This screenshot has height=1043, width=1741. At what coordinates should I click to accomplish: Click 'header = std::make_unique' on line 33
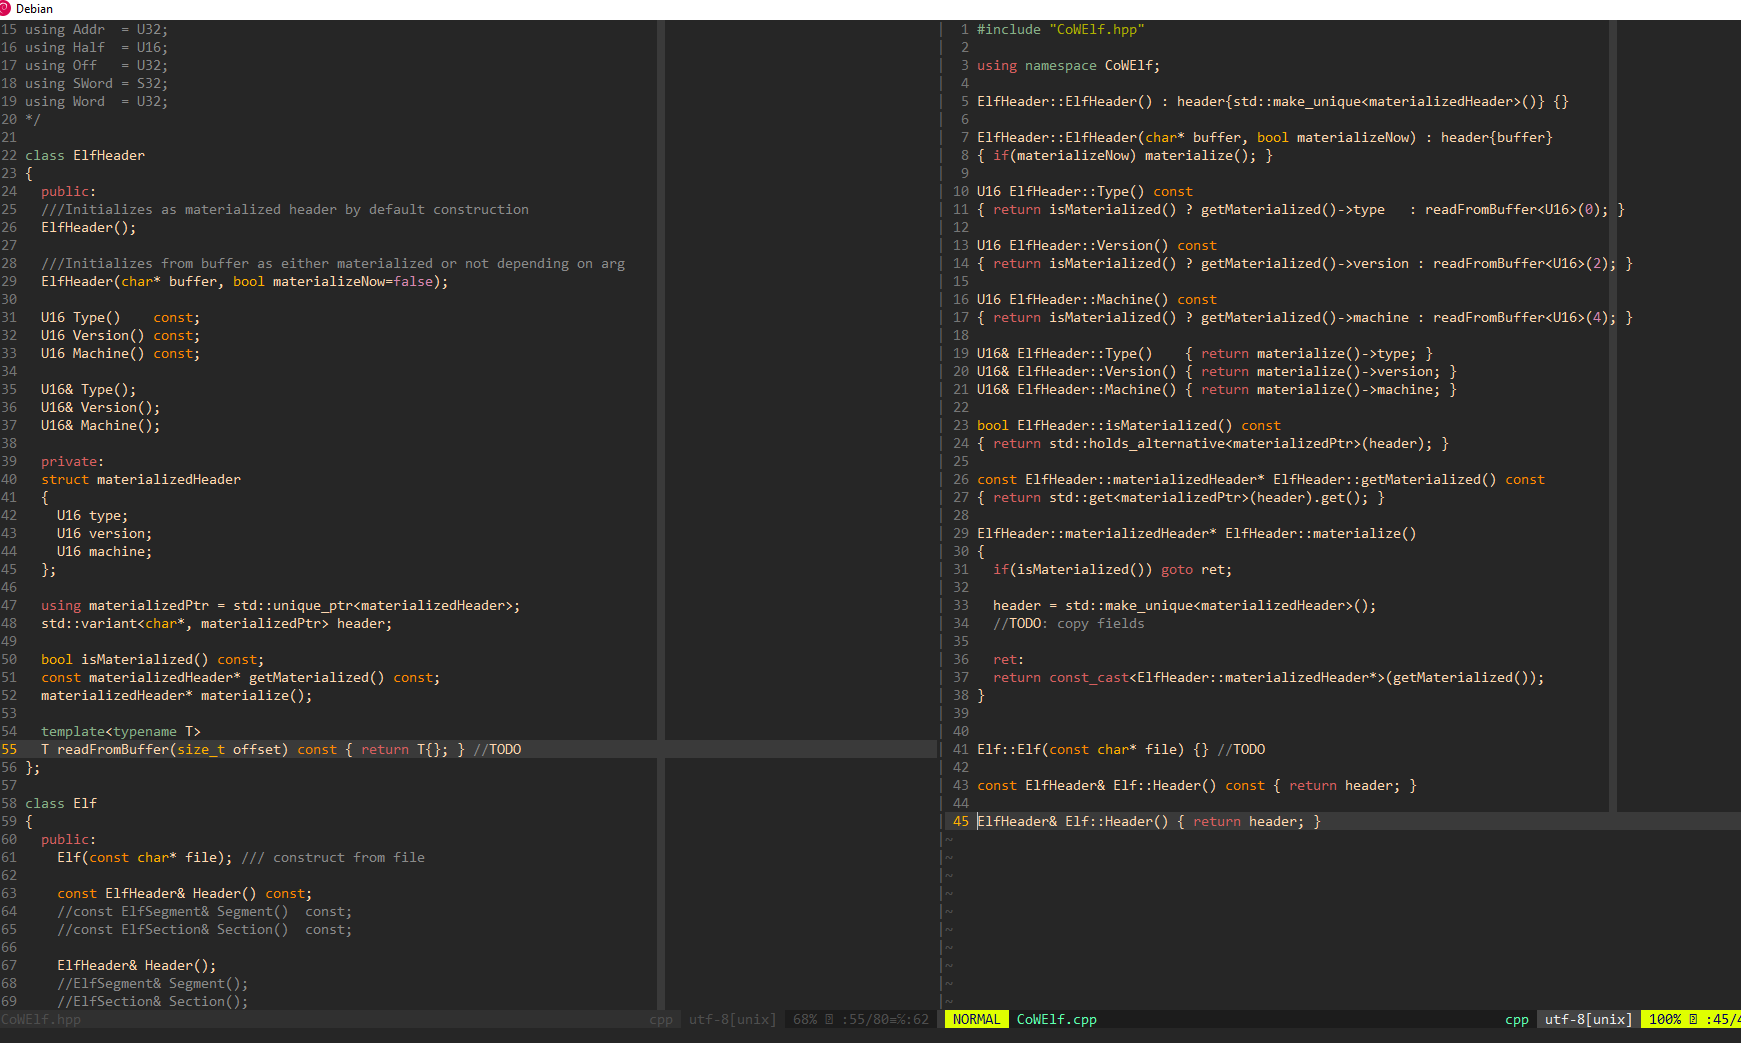(x=1184, y=605)
